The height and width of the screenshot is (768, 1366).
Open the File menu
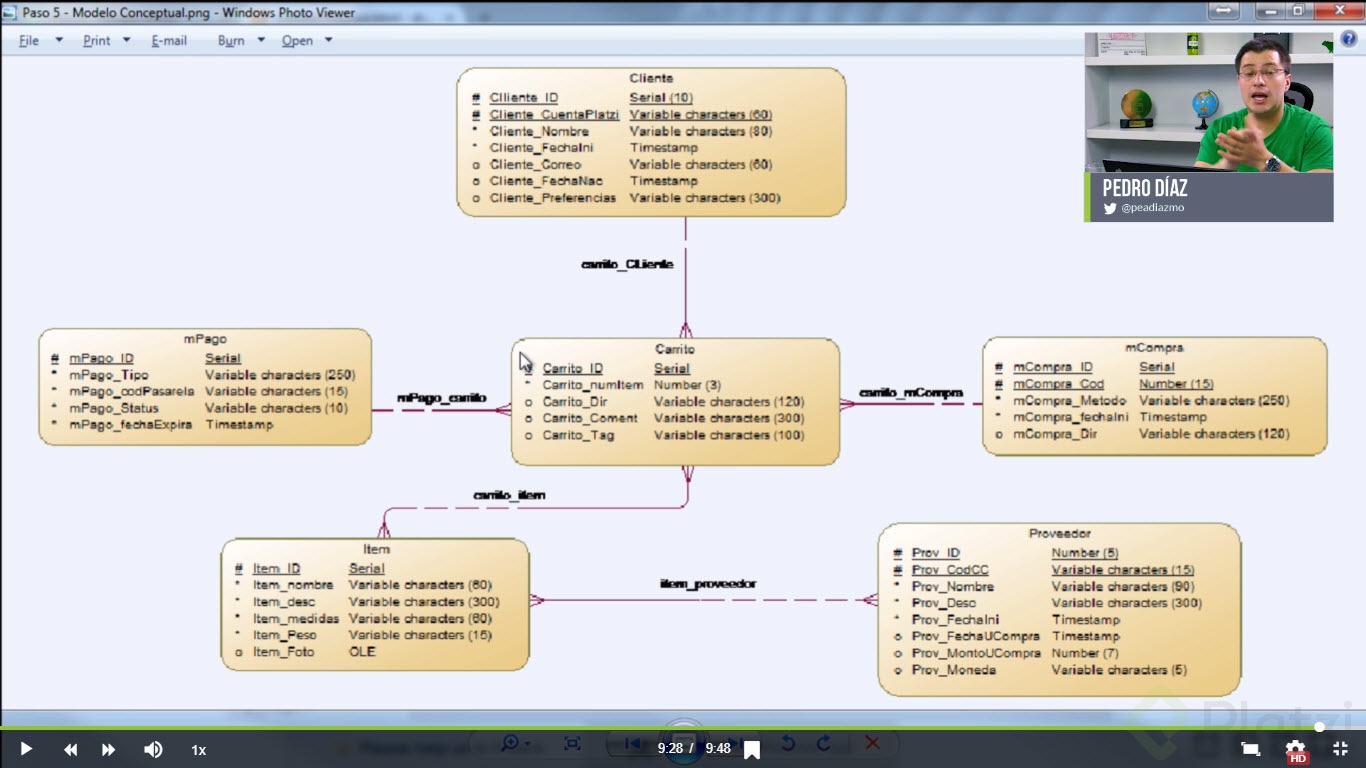pos(29,41)
